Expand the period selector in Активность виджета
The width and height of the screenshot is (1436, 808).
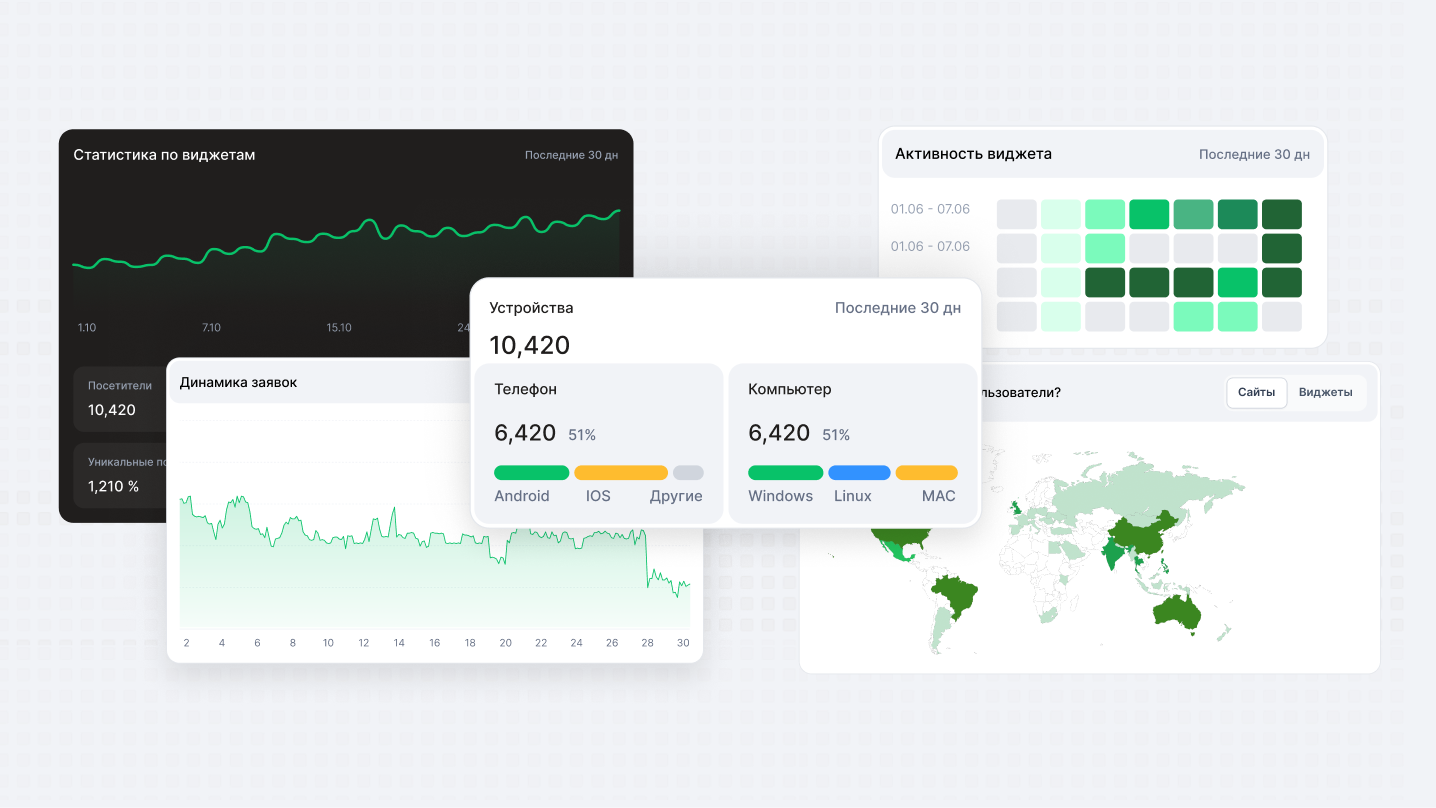1254,154
